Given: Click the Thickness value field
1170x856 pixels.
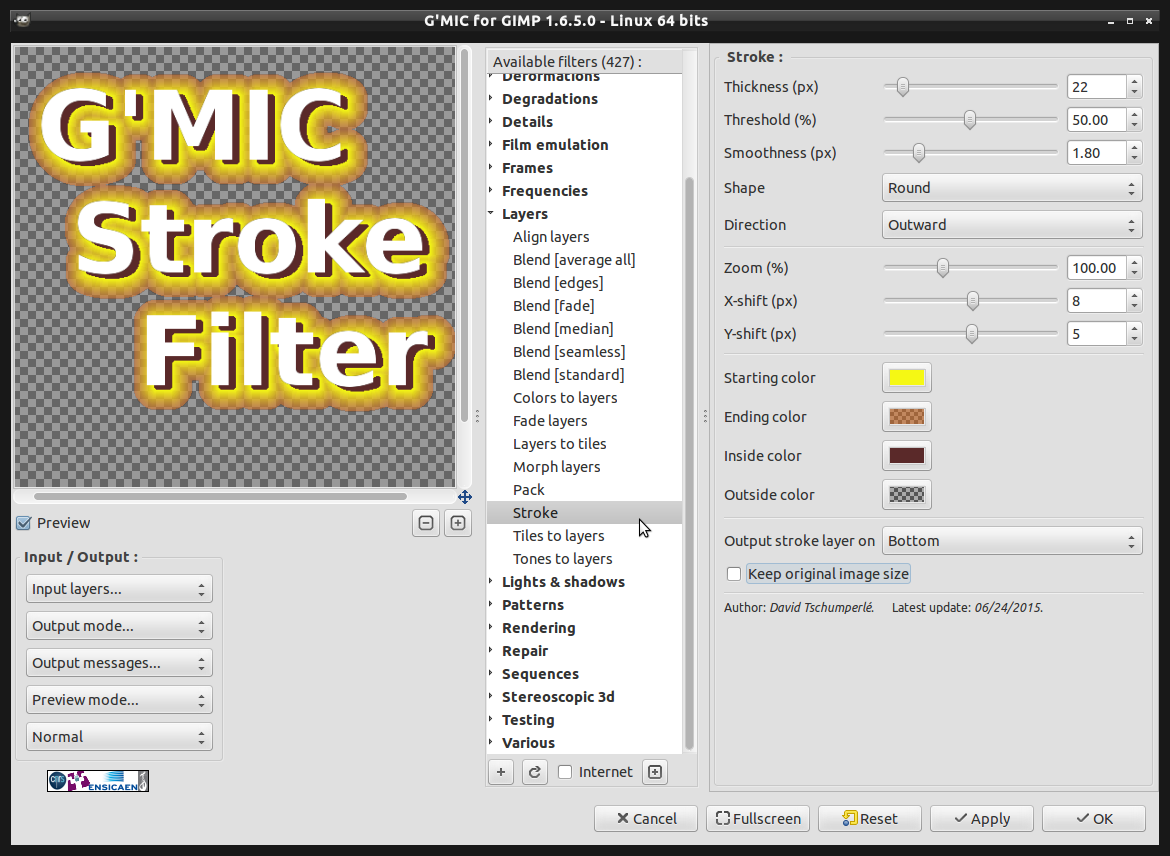Looking at the screenshot, I should (1097, 87).
